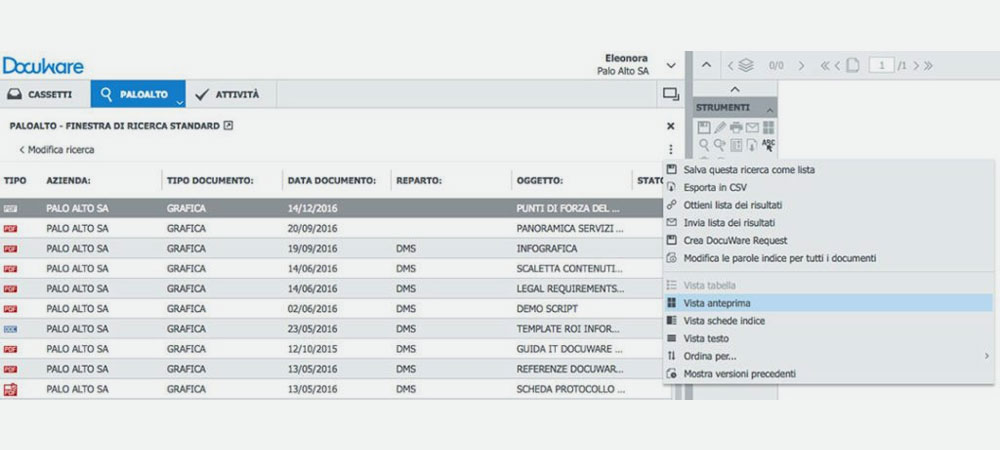Screen dimensions: 1000x450
Task: Click GUIDA IT DOCUWARE object cell
Action: 569,349
